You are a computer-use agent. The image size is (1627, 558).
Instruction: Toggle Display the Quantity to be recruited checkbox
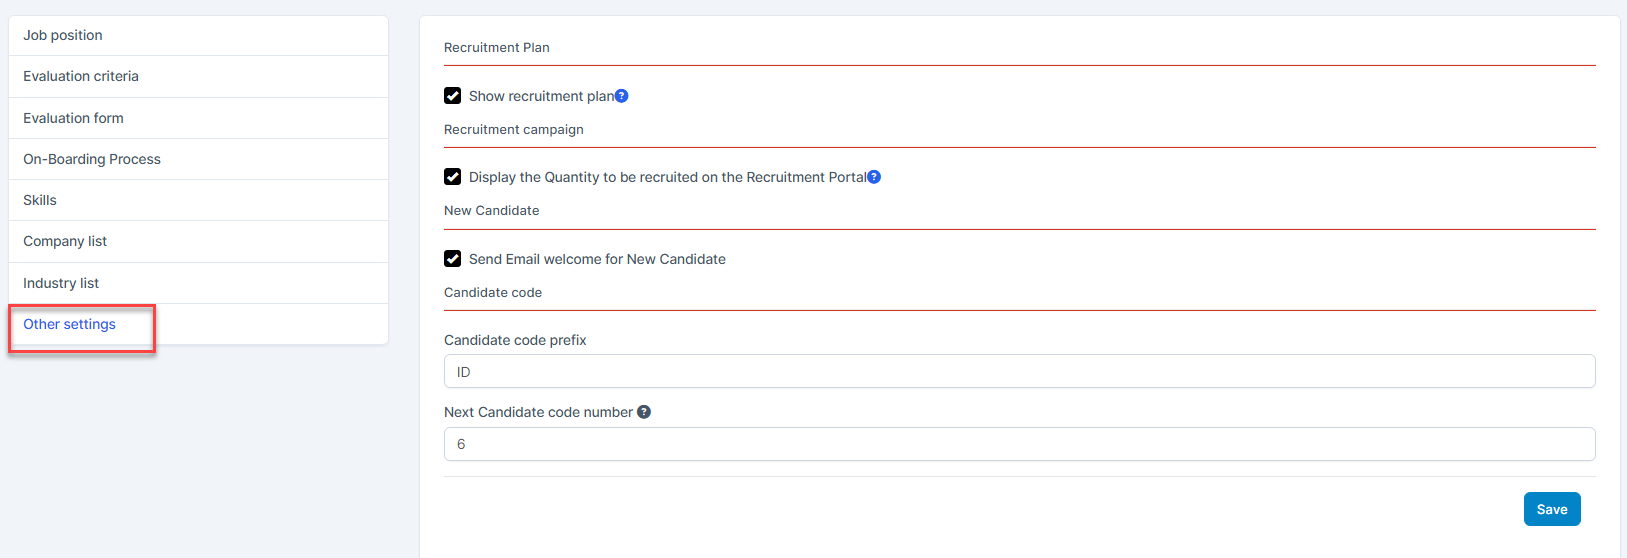click(453, 177)
